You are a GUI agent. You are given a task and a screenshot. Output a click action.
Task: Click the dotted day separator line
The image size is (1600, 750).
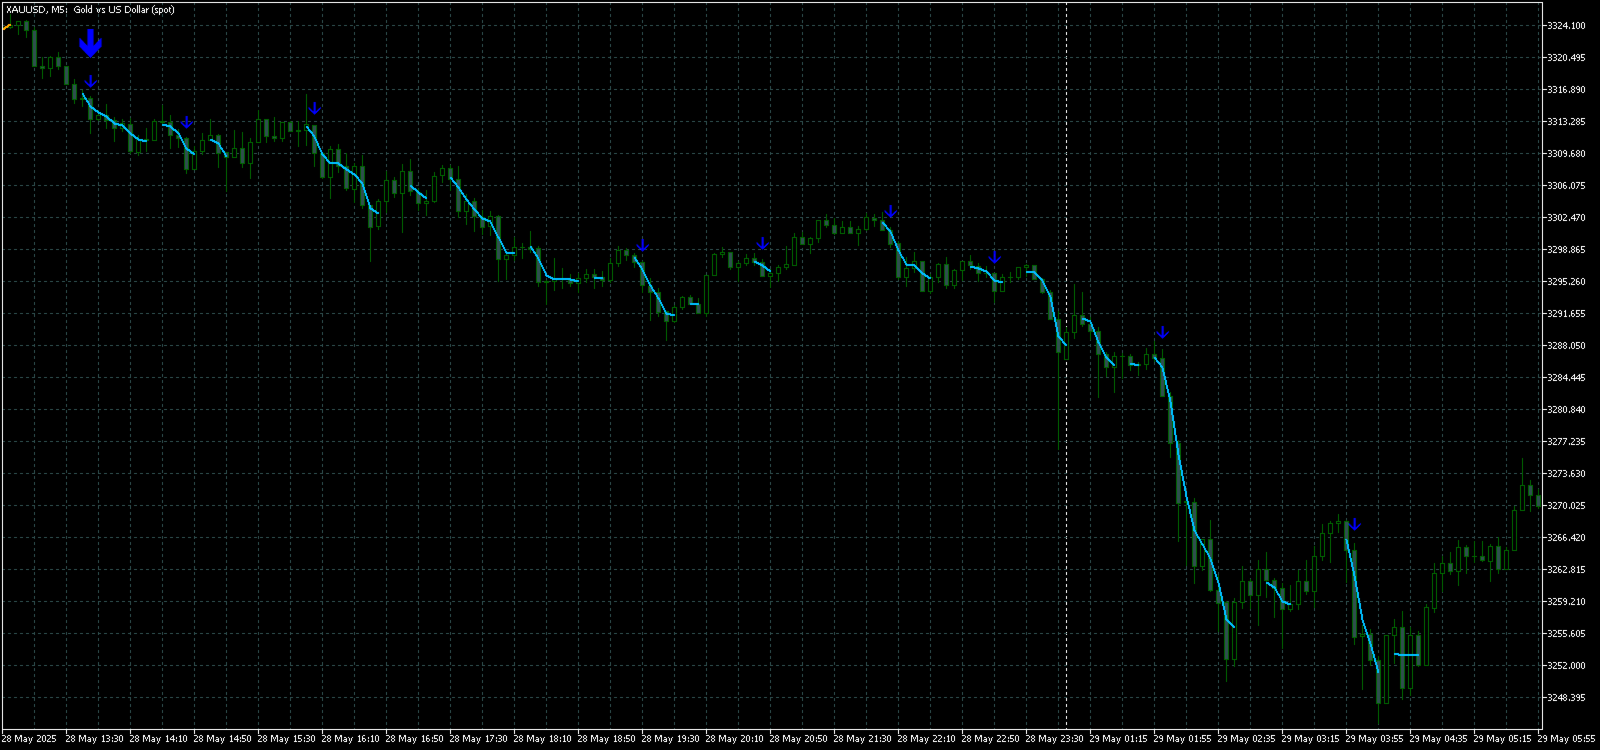click(1067, 365)
